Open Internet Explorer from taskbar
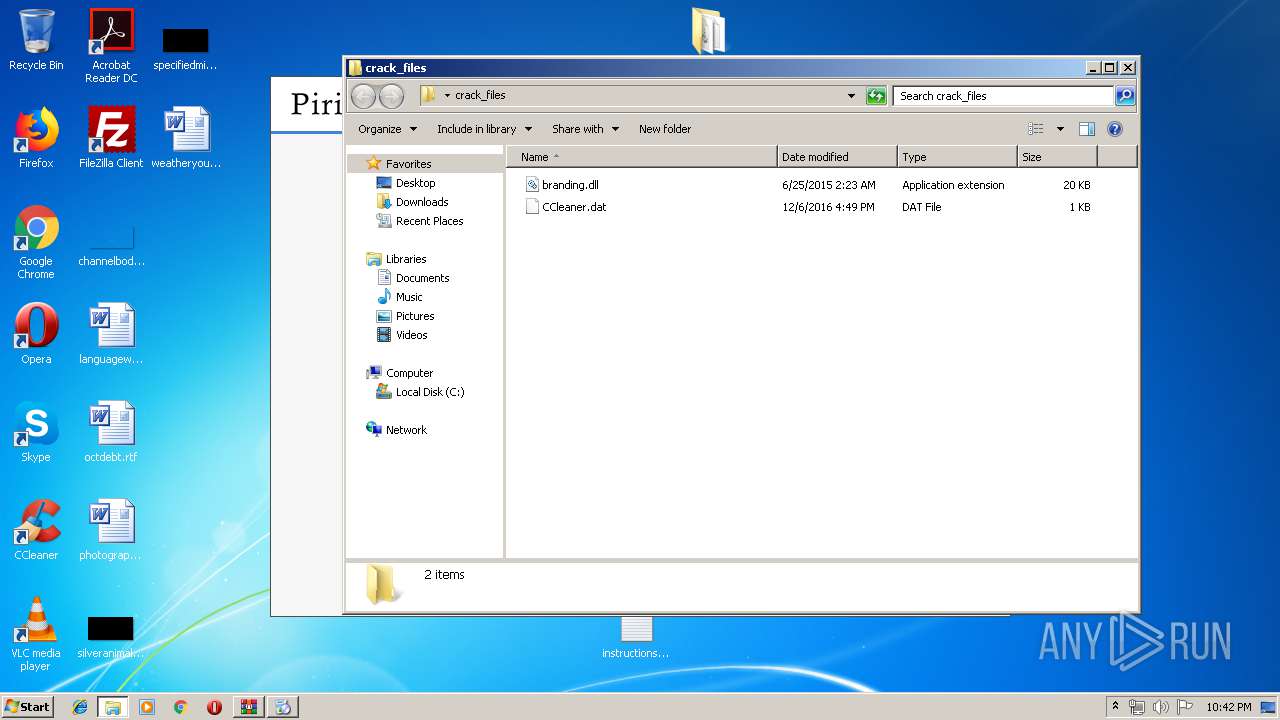This screenshot has height=720, width=1280. pos(80,707)
